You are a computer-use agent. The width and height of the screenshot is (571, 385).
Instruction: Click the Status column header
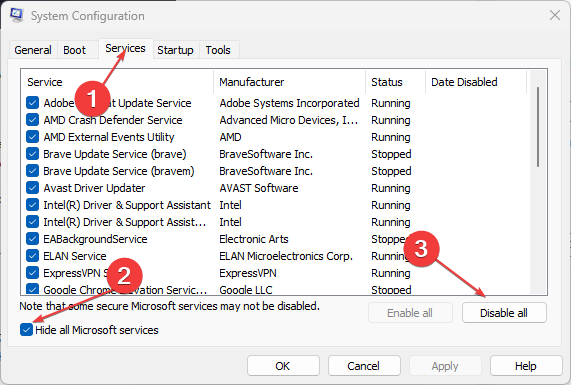395,82
